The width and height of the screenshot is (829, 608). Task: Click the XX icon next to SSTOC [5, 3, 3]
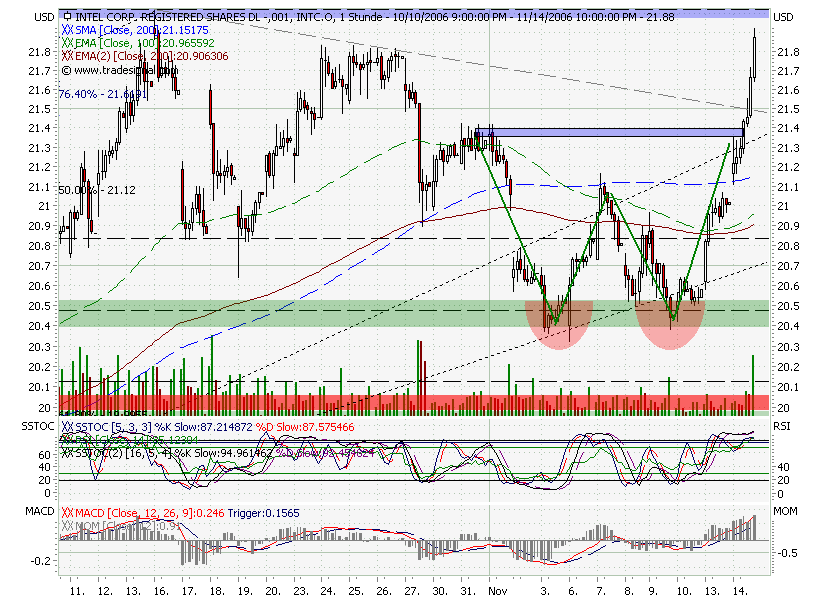67,425
